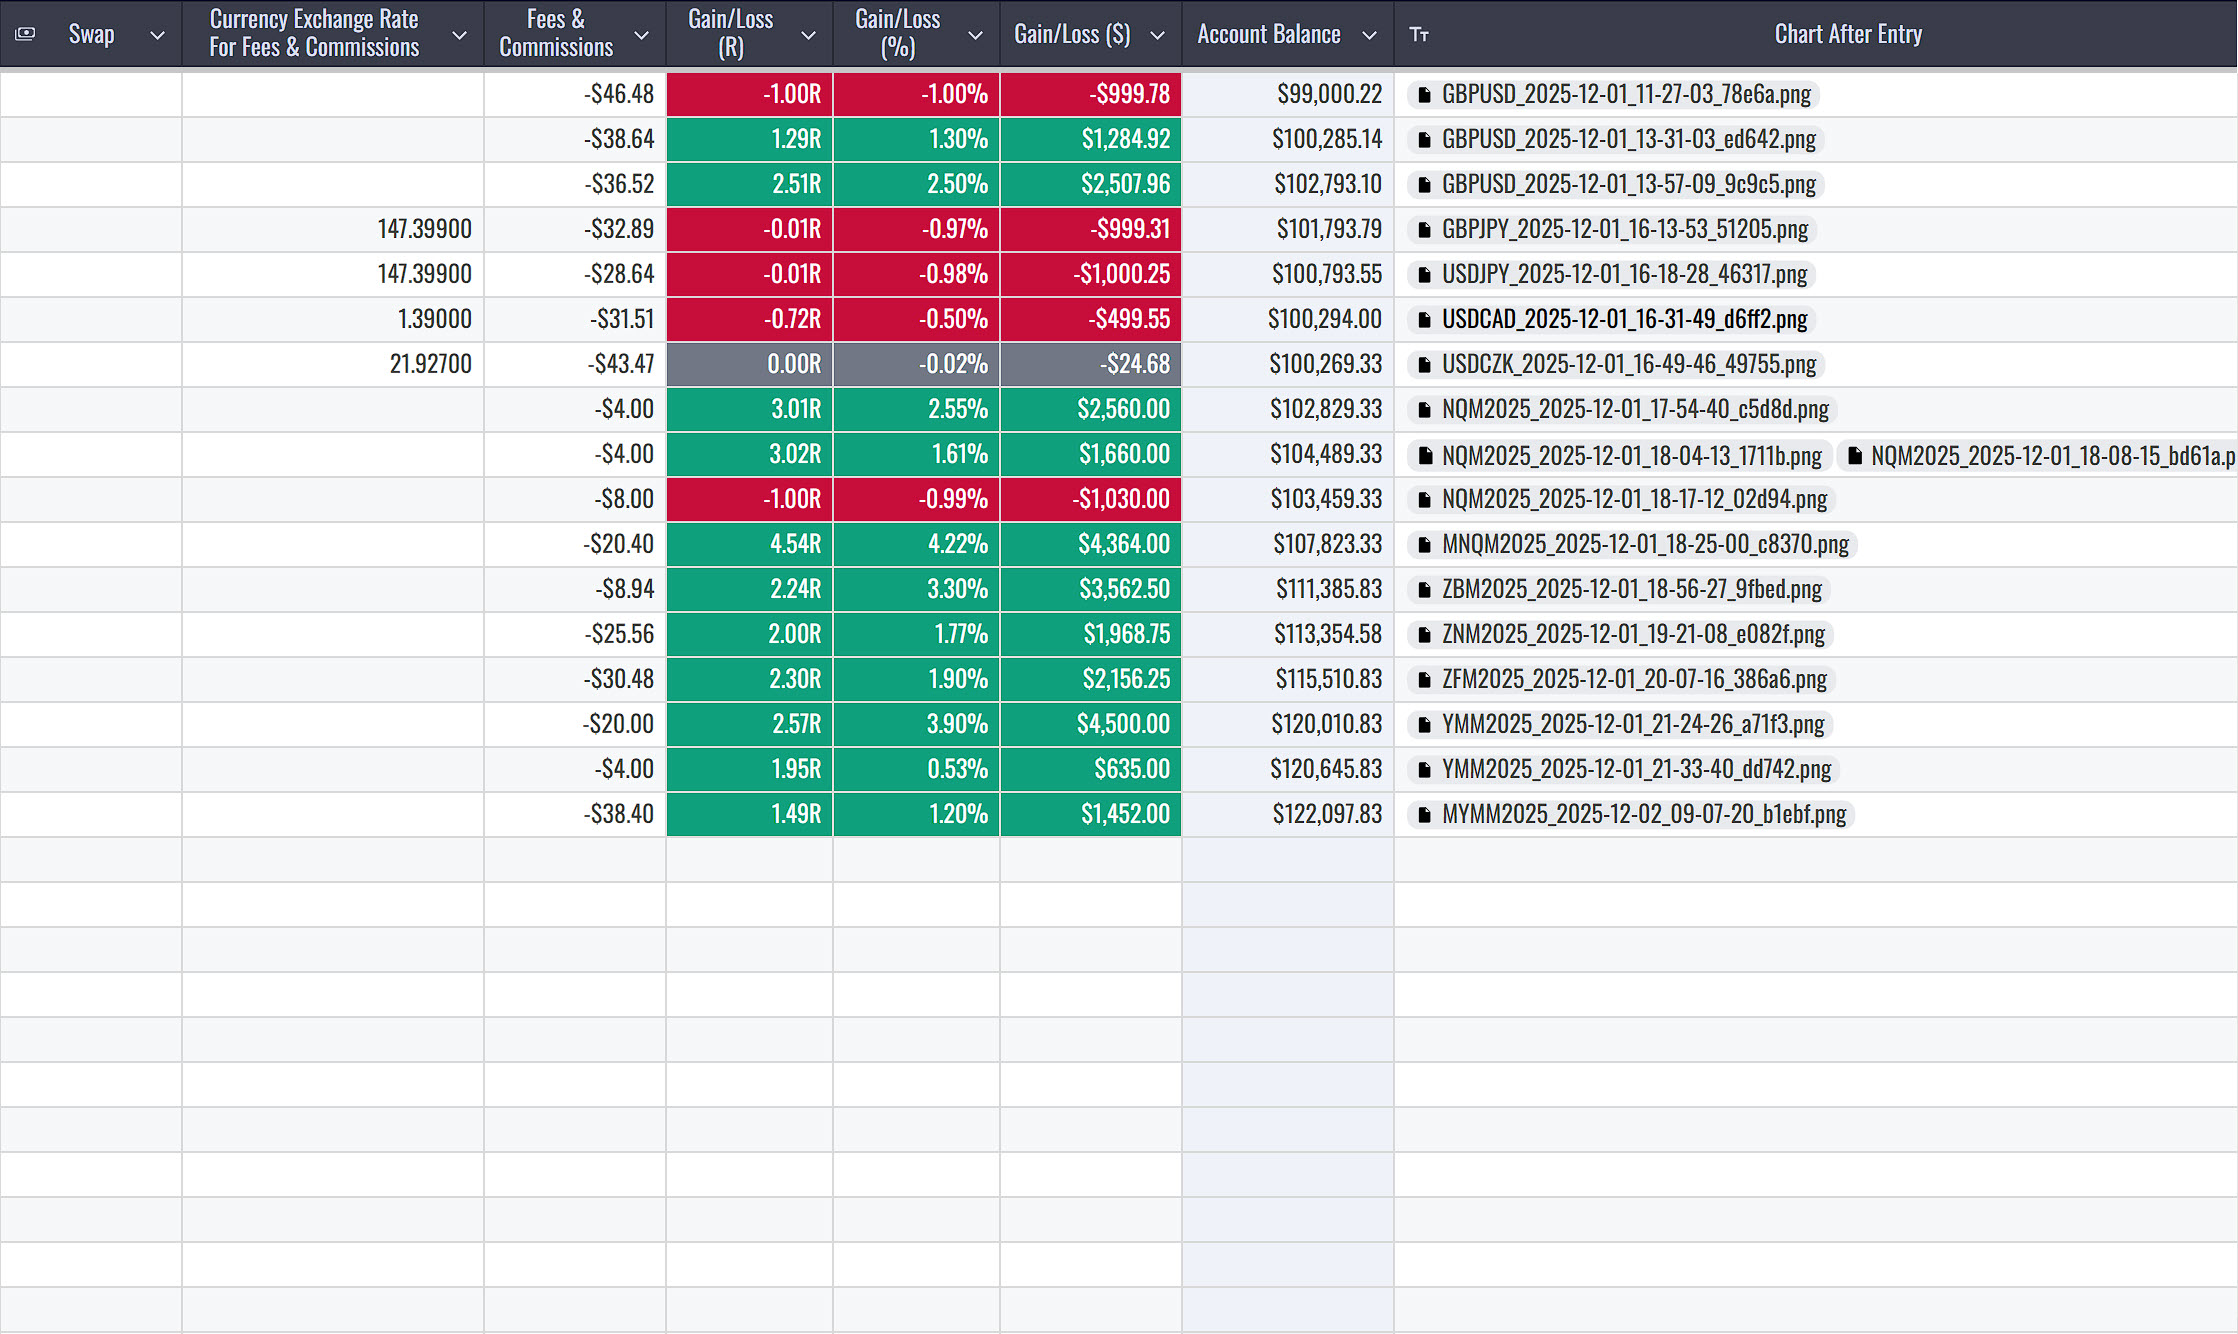Open the Swap column dropdown arrow
Screen dimensions: 2238x1334
[x=157, y=35]
